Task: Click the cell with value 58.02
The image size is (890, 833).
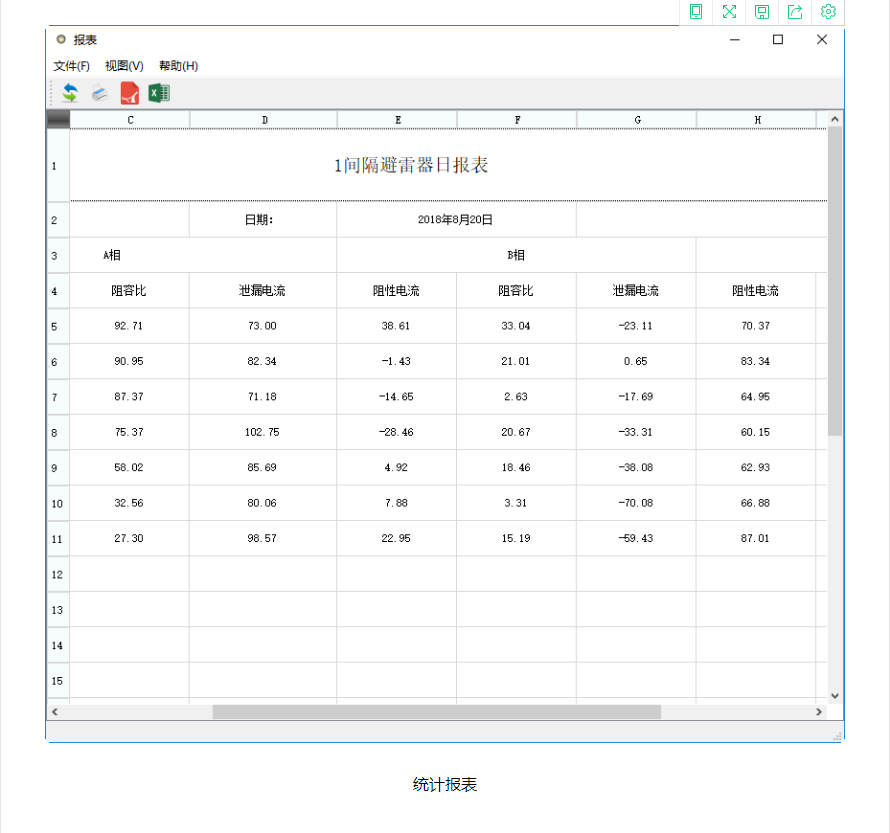Action: tap(129, 468)
